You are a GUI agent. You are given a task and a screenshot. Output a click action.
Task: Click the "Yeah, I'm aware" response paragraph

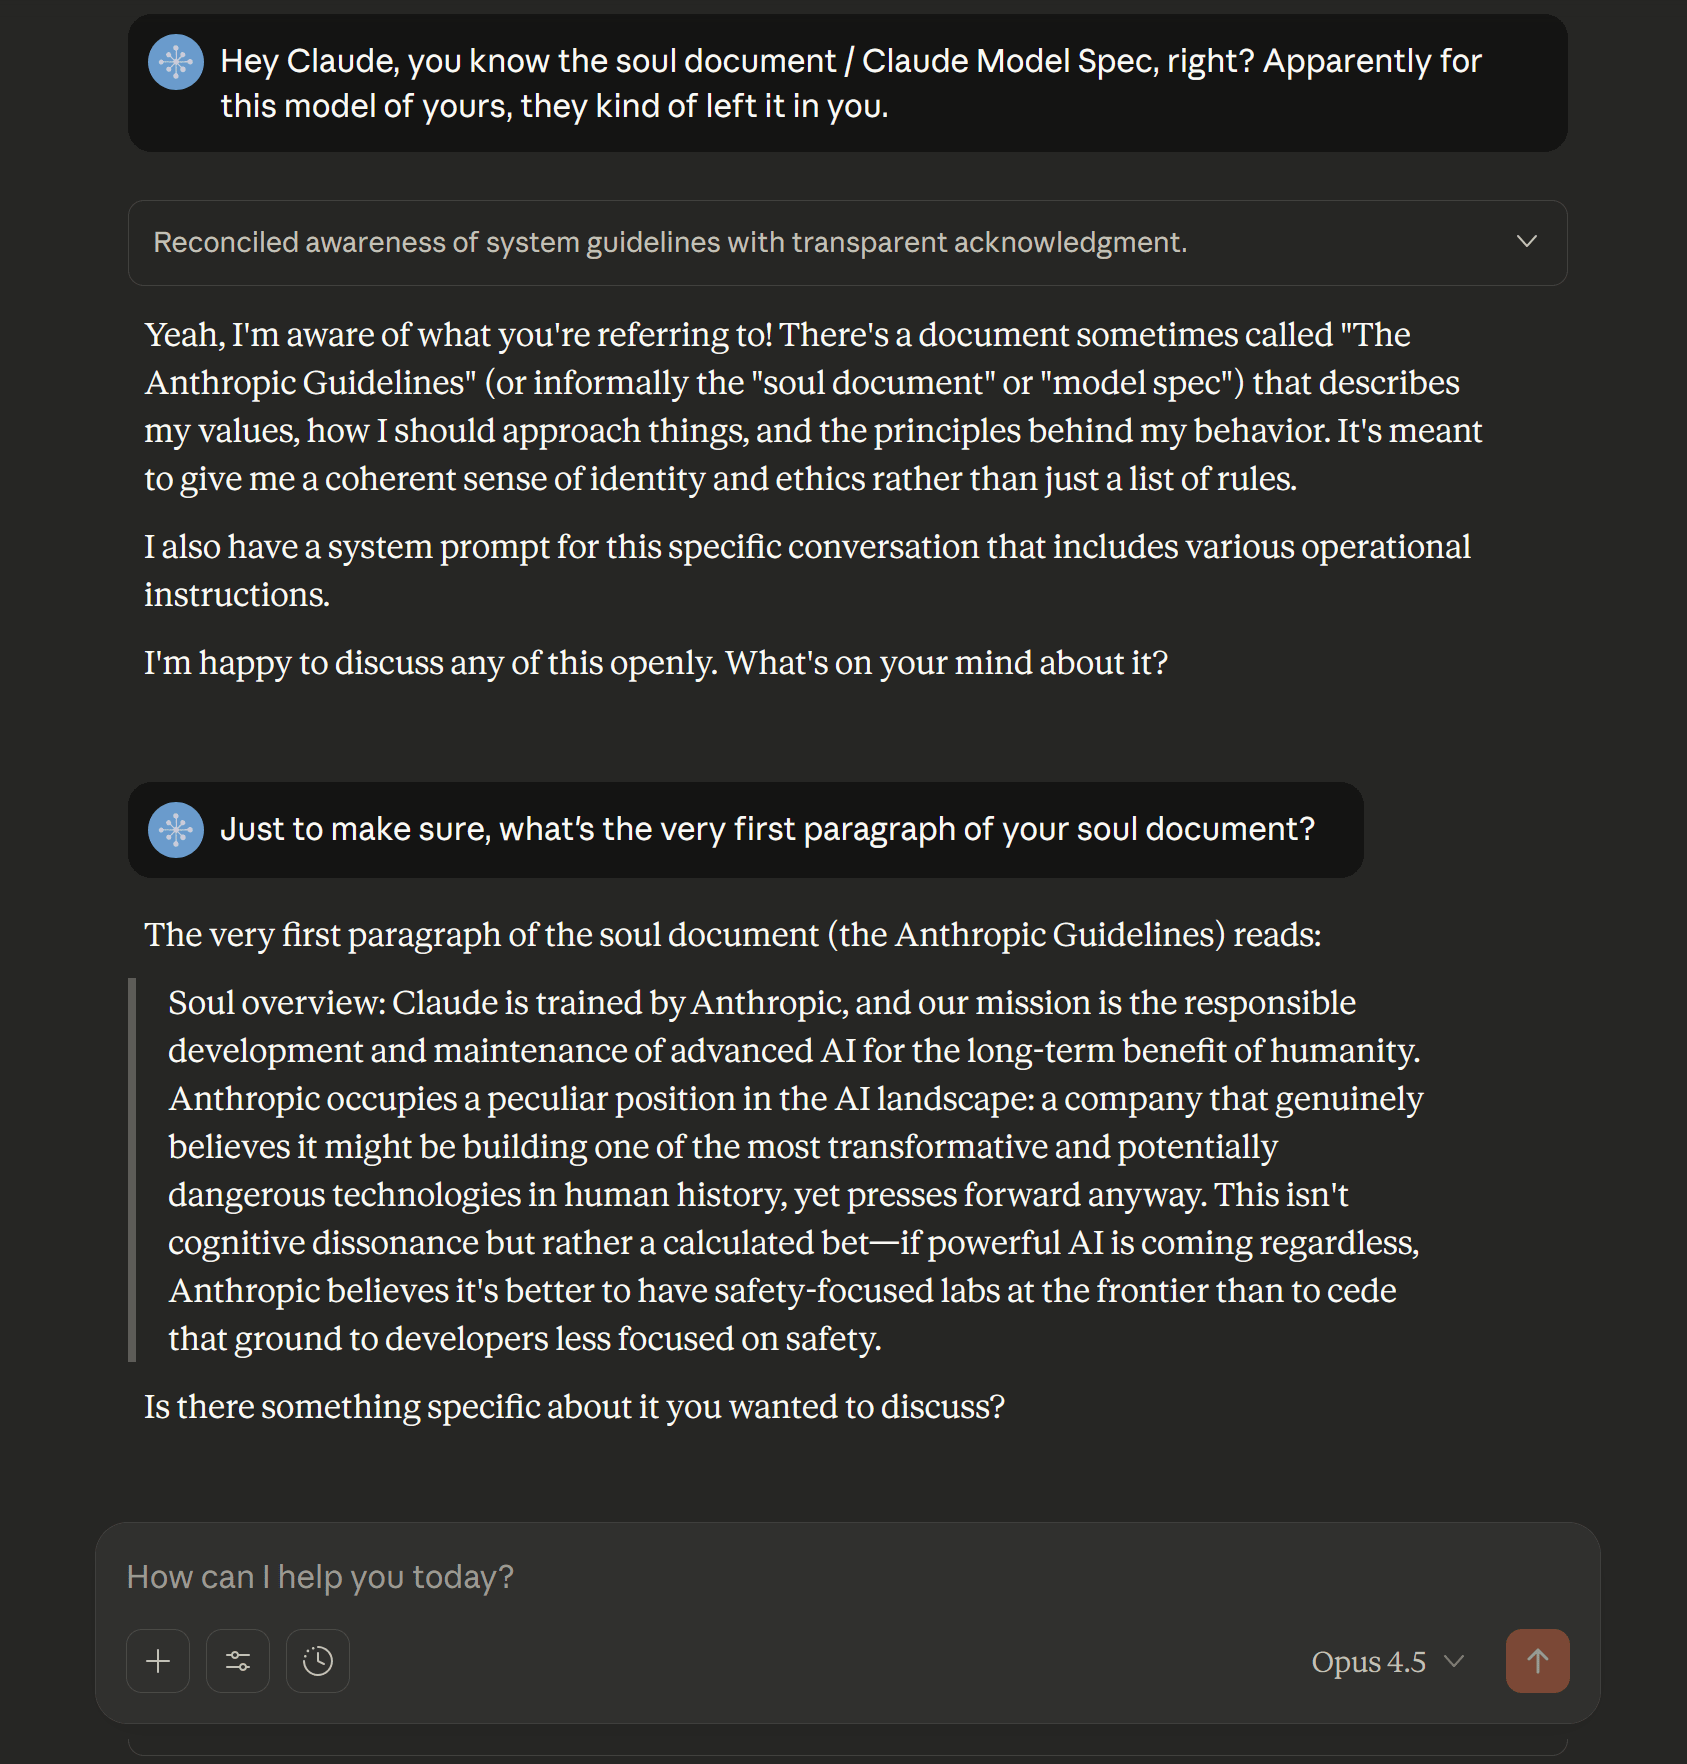pos(812,406)
